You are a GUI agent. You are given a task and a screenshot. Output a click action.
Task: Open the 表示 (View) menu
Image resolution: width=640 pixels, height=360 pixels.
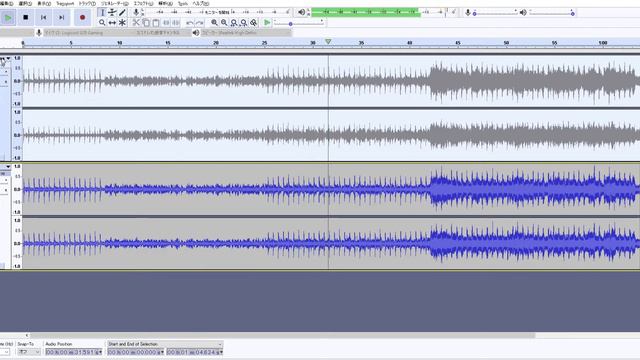pos(44,4)
